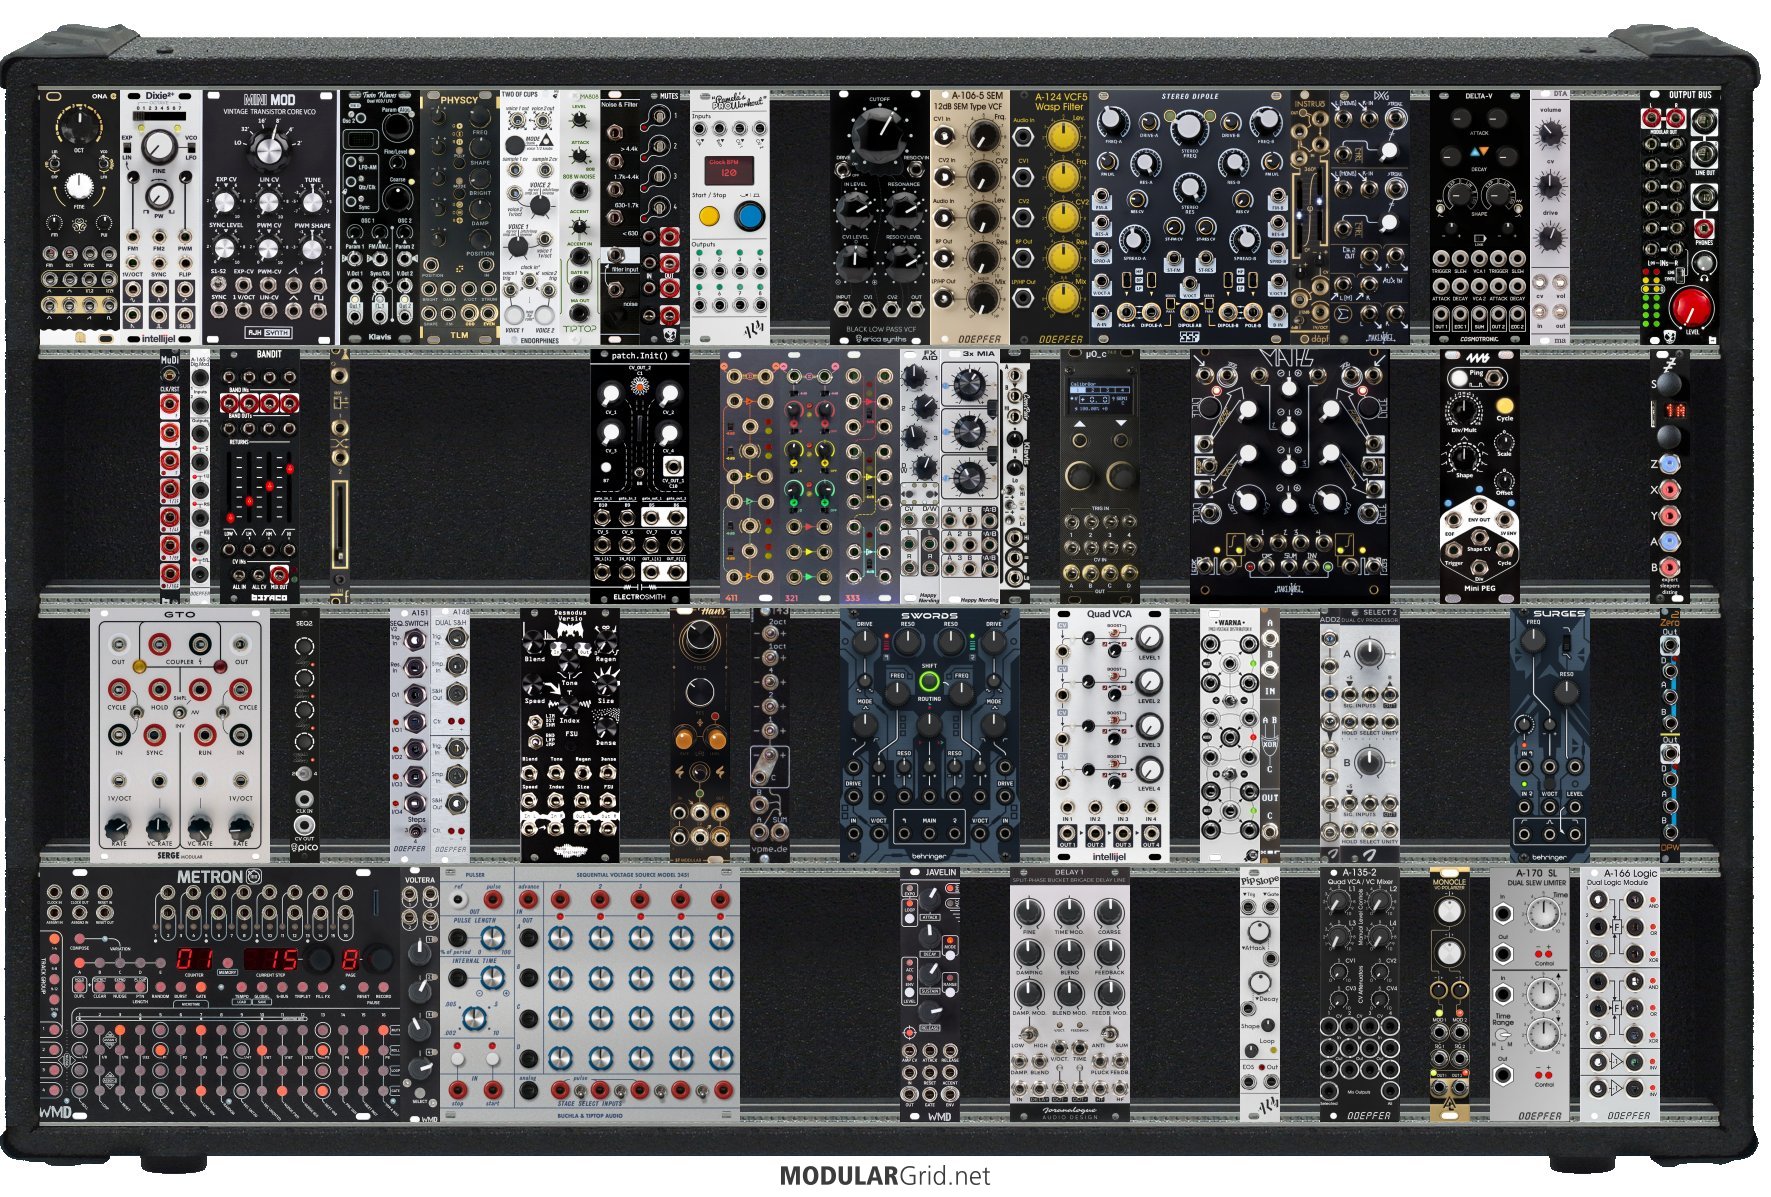Click the red LEVEL knob on Output Bus
Screen dimensions: 1771x1197
point(1692,308)
